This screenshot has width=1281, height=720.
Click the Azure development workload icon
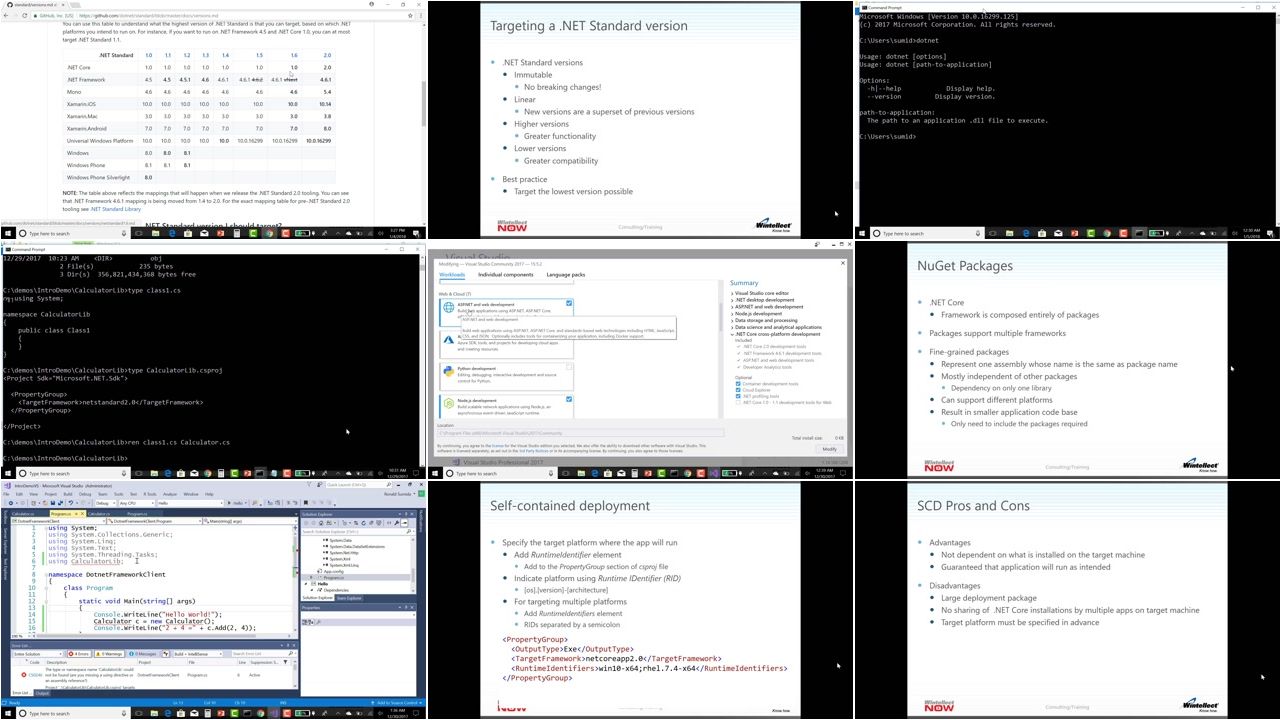click(449, 340)
